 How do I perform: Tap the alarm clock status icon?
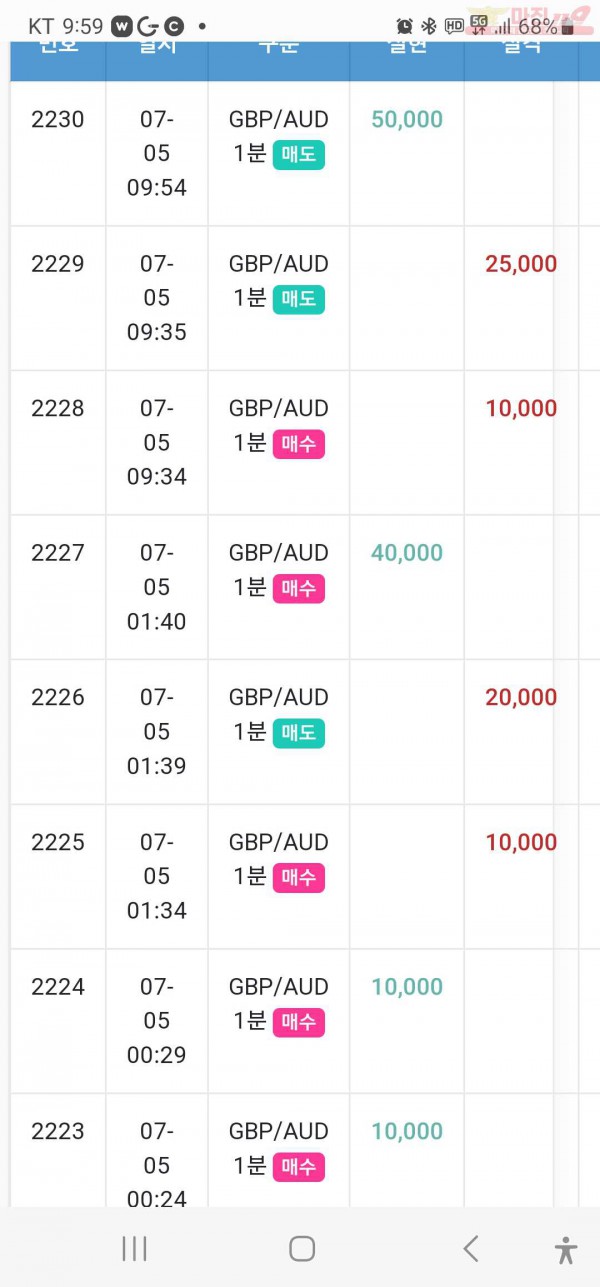[x=404, y=26]
